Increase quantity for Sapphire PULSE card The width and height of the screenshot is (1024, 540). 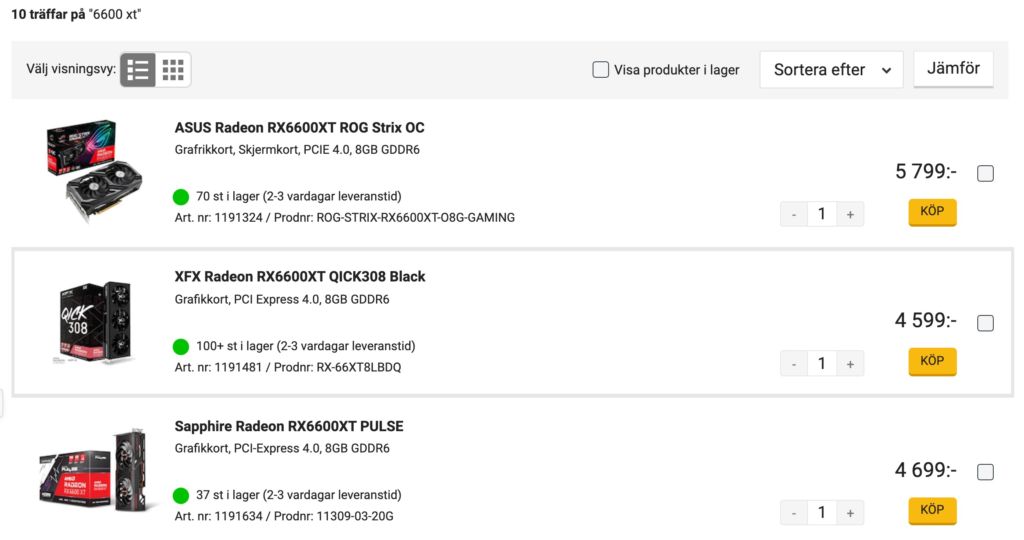[x=850, y=513]
